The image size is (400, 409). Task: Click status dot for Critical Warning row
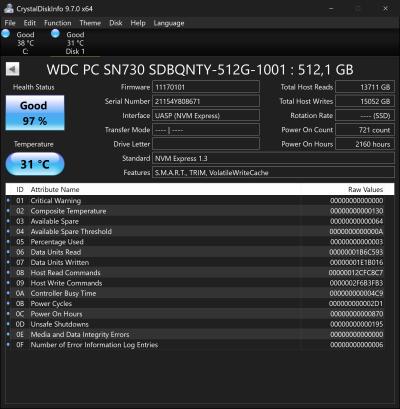tap(8, 200)
